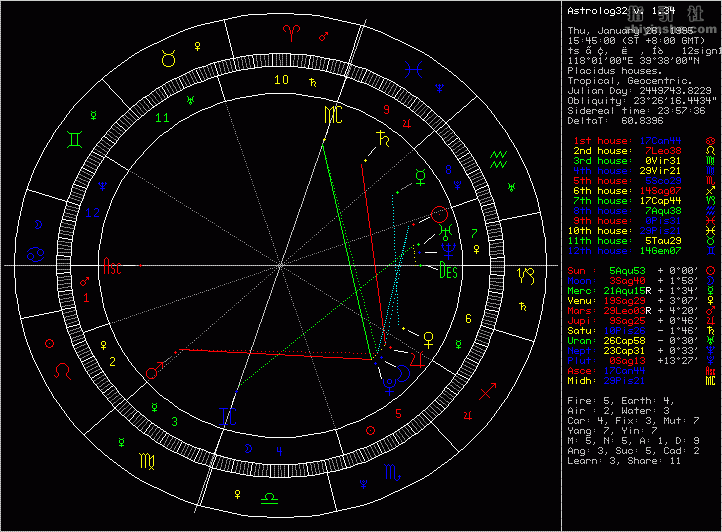The height and width of the screenshot is (532, 722).
Task: Select the 'Plut: 0Sag13' position row
Action: click(641, 361)
